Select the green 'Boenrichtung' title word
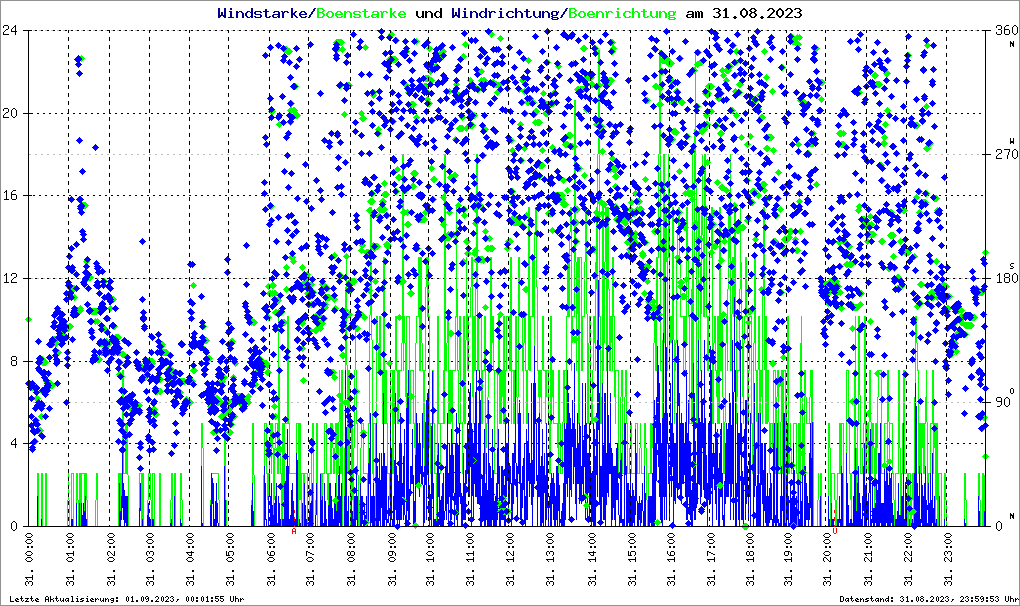The width and height of the screenshot is (1020, 606). click(x=621, y=13)
